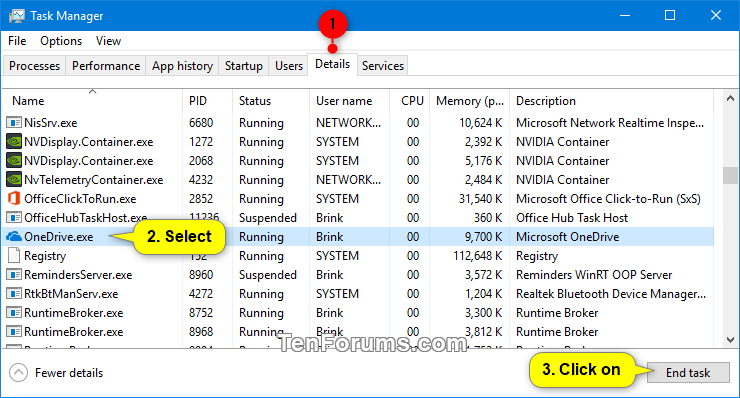Click the Microsoft OneDrive description
Image resolution: width=740 pixels, height=398 pixels.
pos(567,237)
